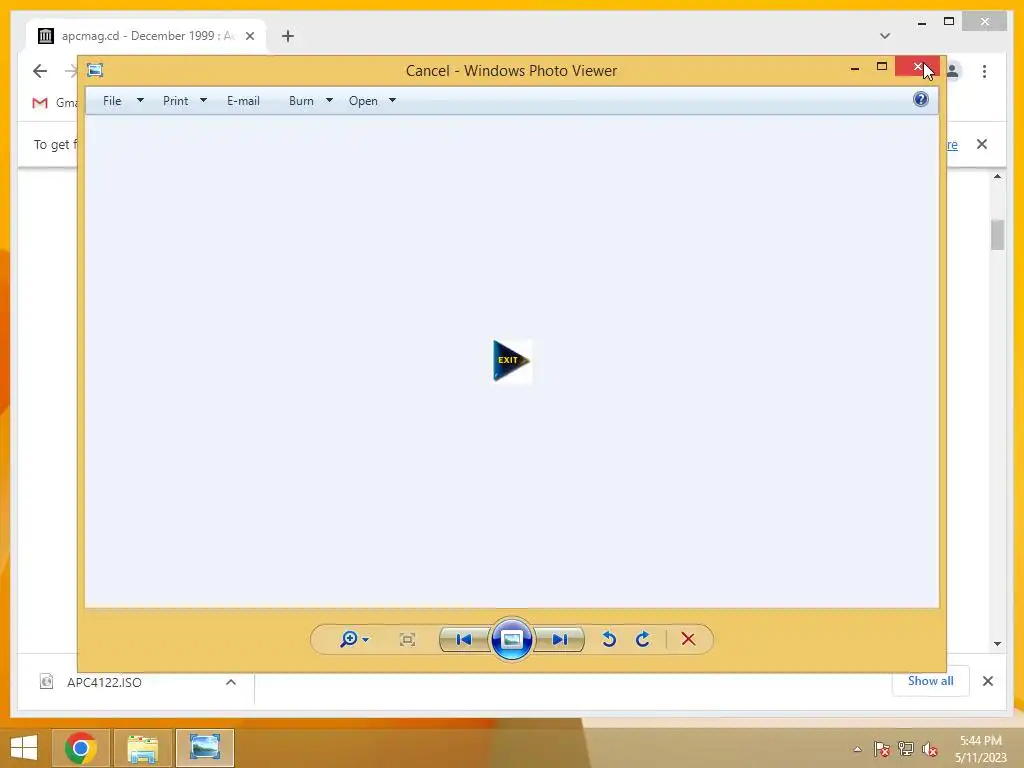This screenshot has width=1024, height=768.
Task: Click the Chrome back arrow
Action: [40, 71]
